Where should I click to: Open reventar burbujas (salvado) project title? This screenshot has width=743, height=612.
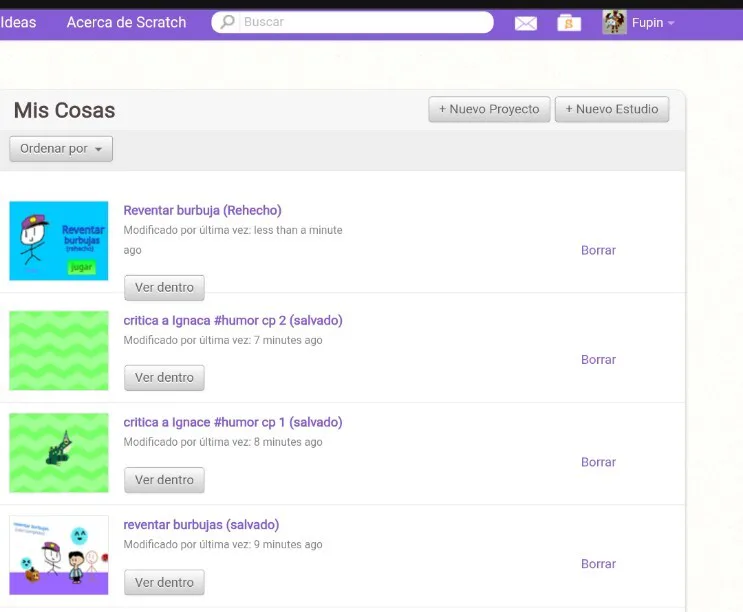click(201, 525)
